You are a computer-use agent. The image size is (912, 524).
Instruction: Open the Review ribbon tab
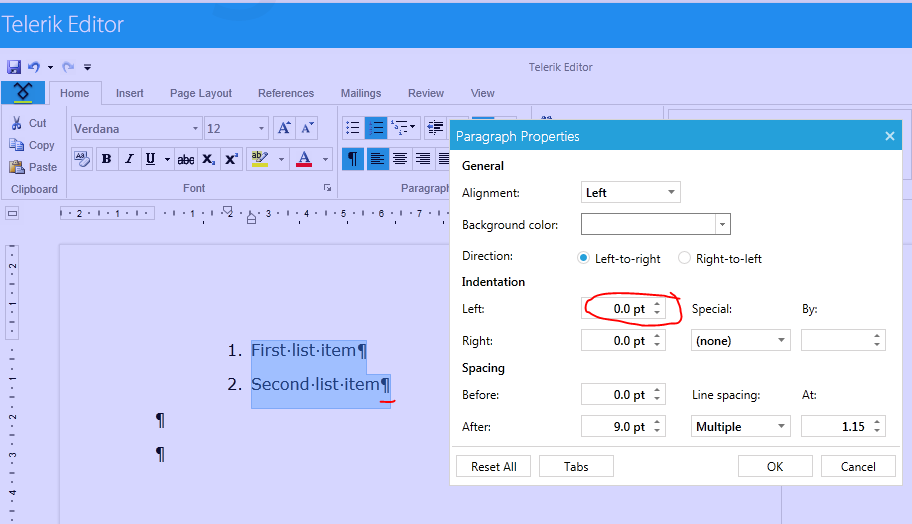pyautogui.click(x=426, y=93)
